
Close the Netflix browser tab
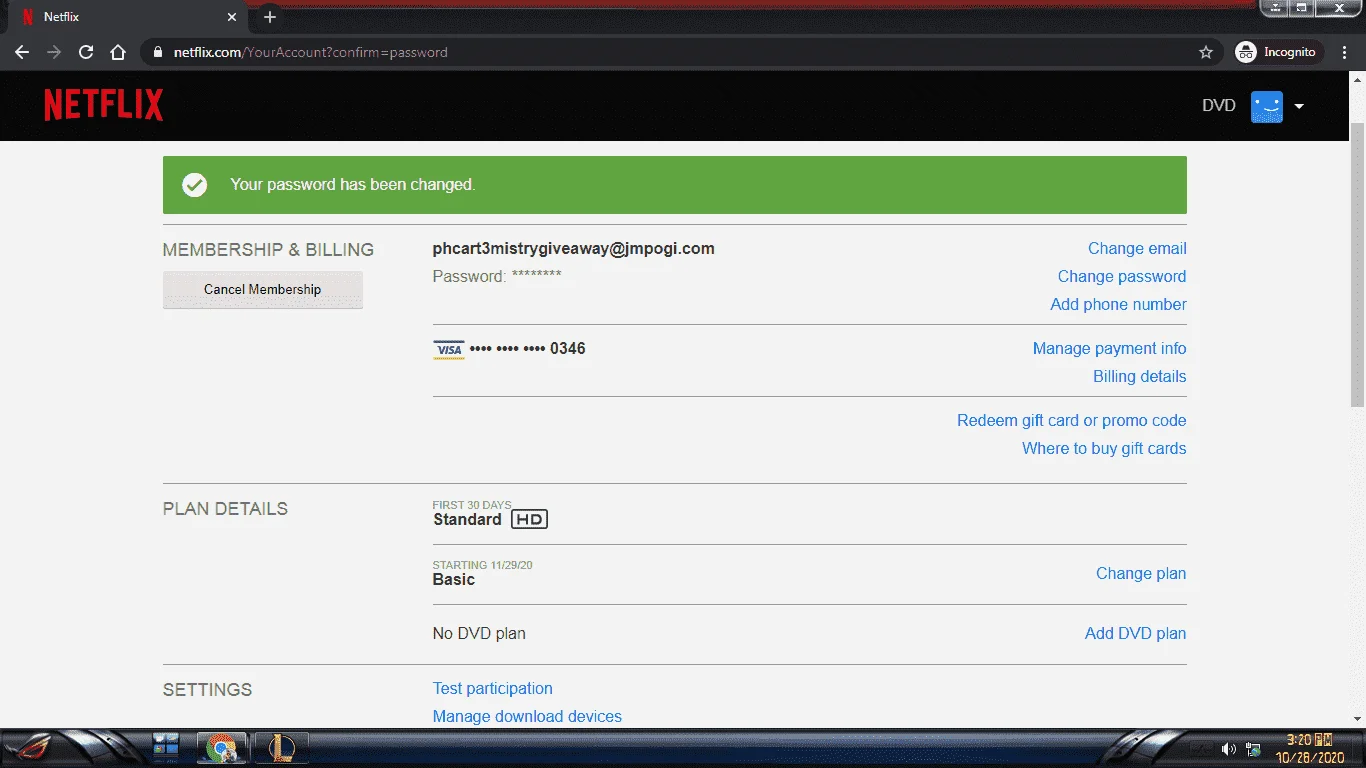pos(232,17)
